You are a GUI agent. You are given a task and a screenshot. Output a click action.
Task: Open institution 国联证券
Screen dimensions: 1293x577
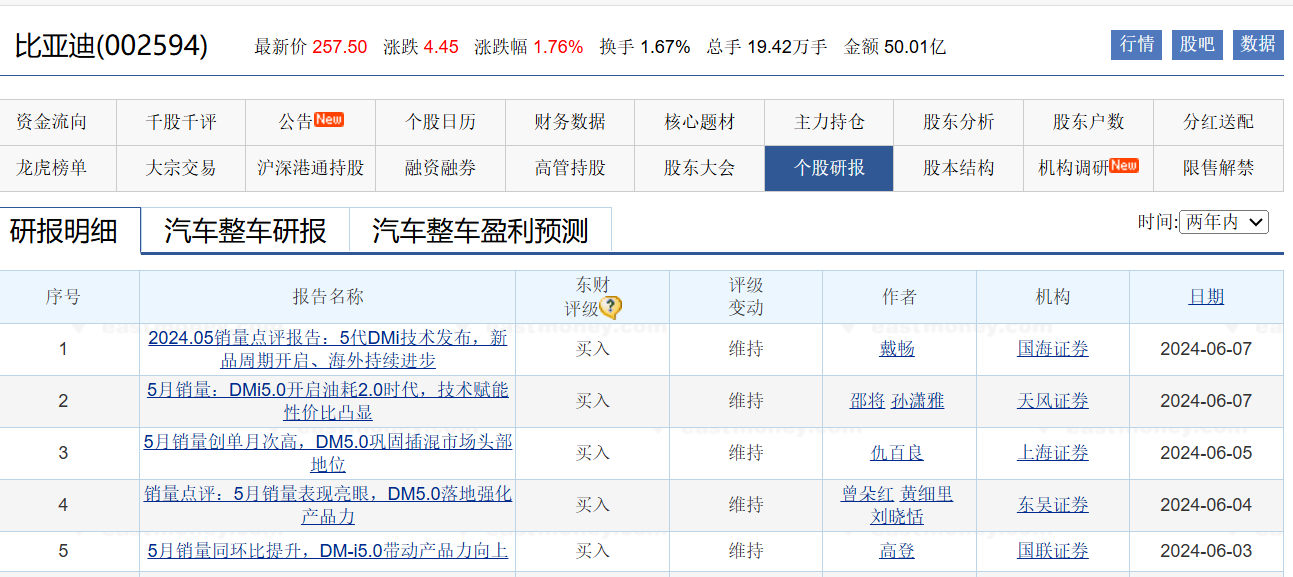(1053, 551)
